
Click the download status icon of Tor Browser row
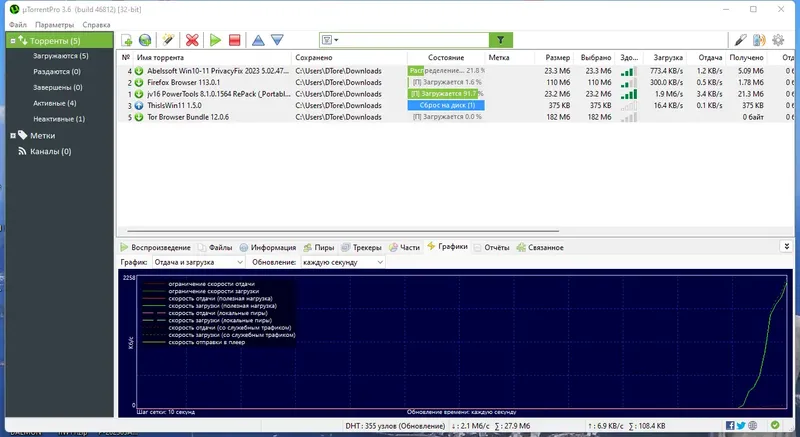(x=139, y=117)
